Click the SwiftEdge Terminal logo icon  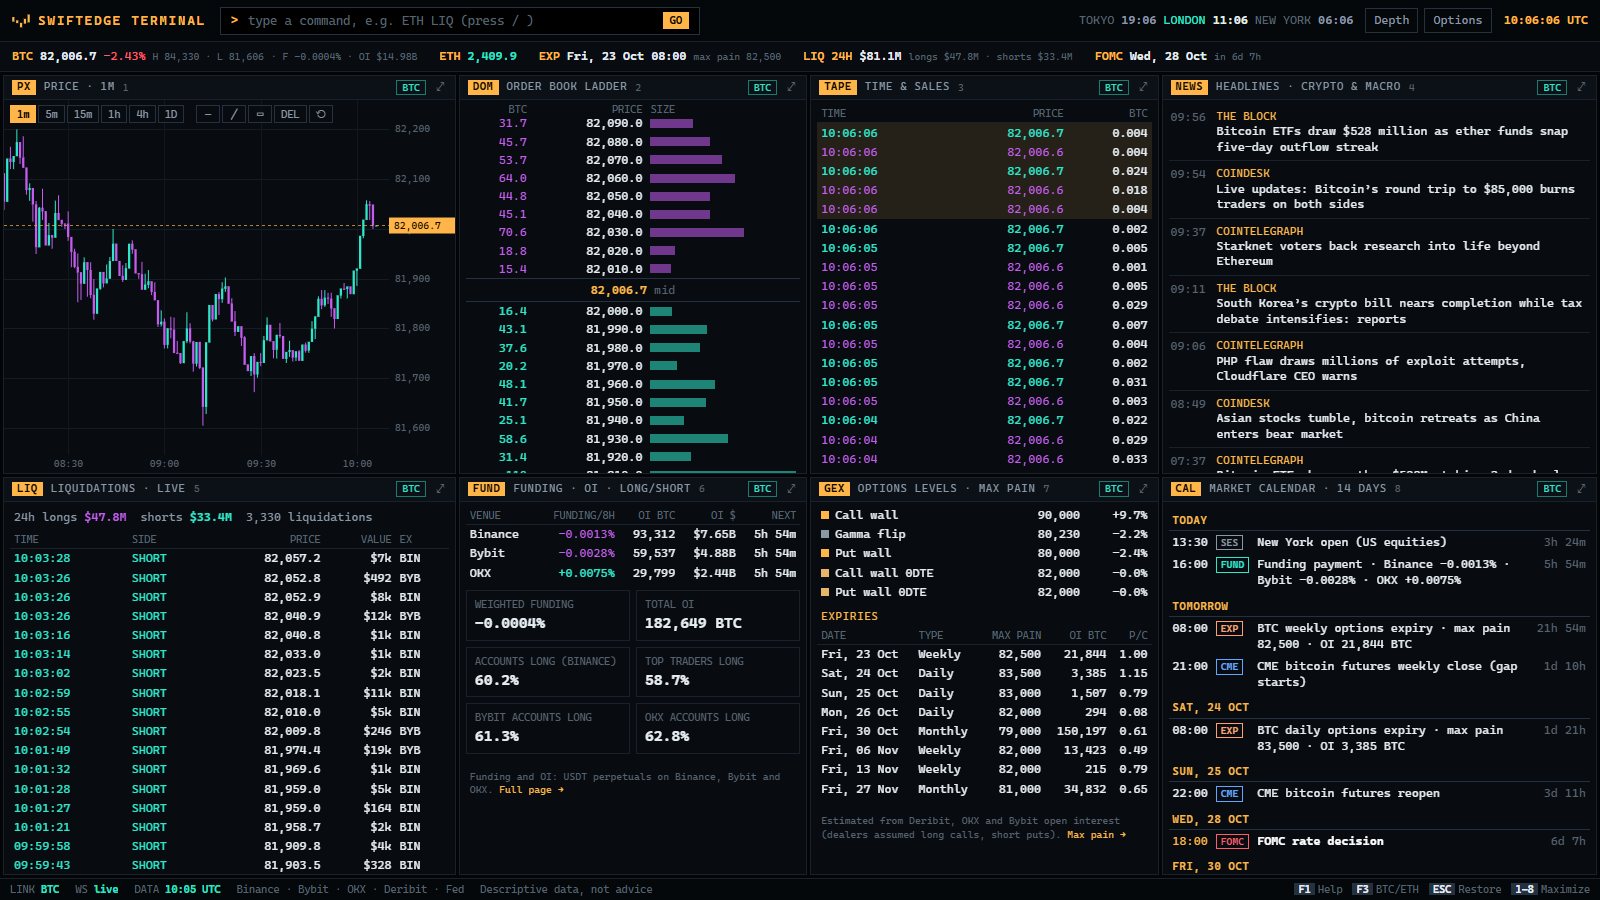tap(21, 20)
